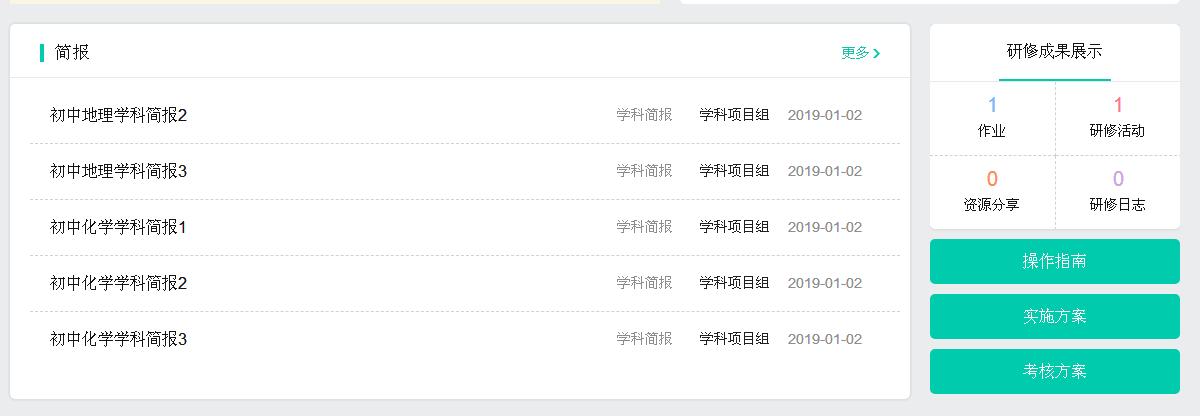Viewport: 1200px width, 416px height.
Task: Open 初中化学学科简报1 article
Action: pyautogui.click(x=119, y=227)
